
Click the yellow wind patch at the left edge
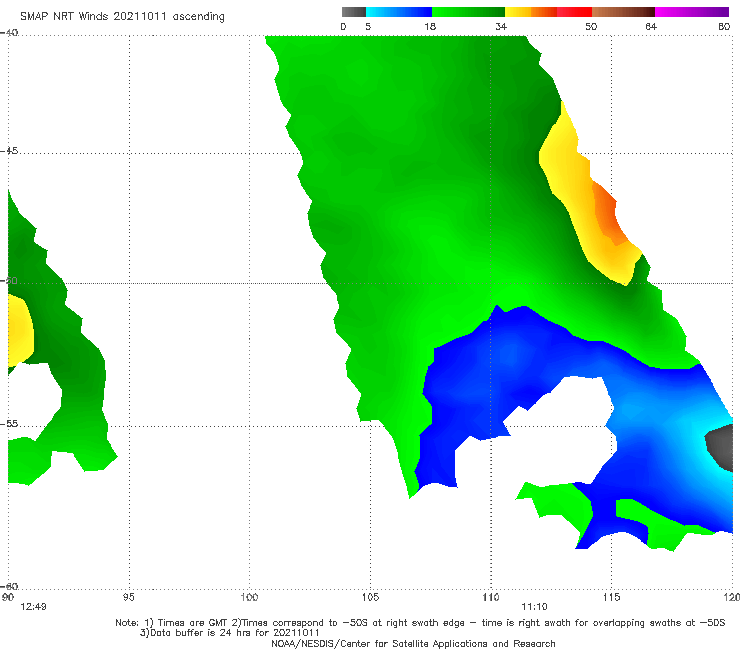tap(20, 330)
